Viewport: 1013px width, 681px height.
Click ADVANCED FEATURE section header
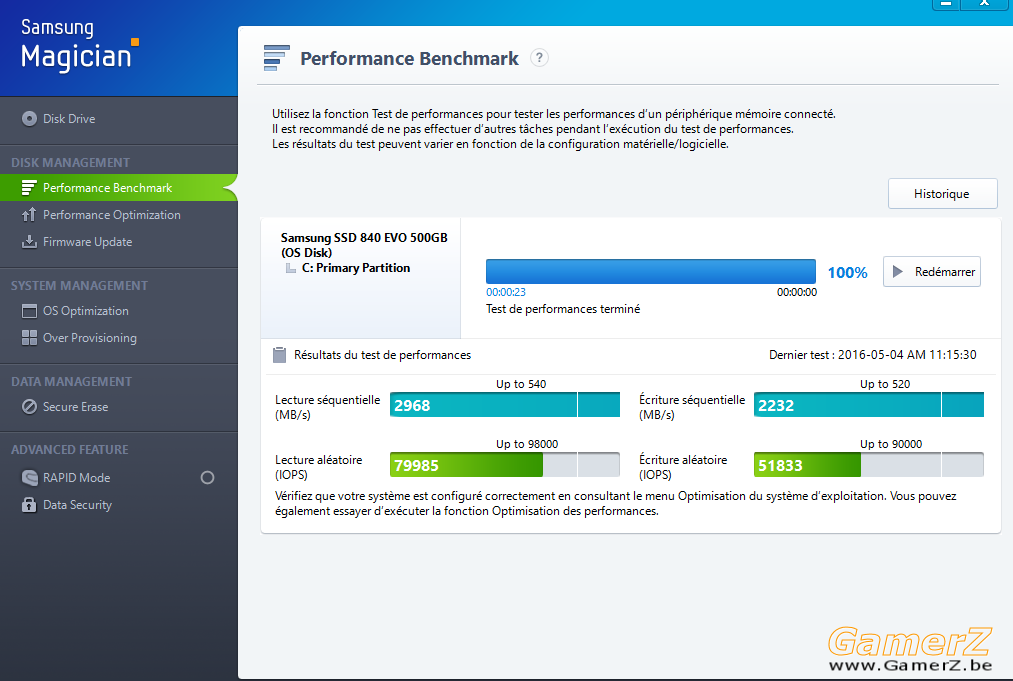tap(70, 450)
